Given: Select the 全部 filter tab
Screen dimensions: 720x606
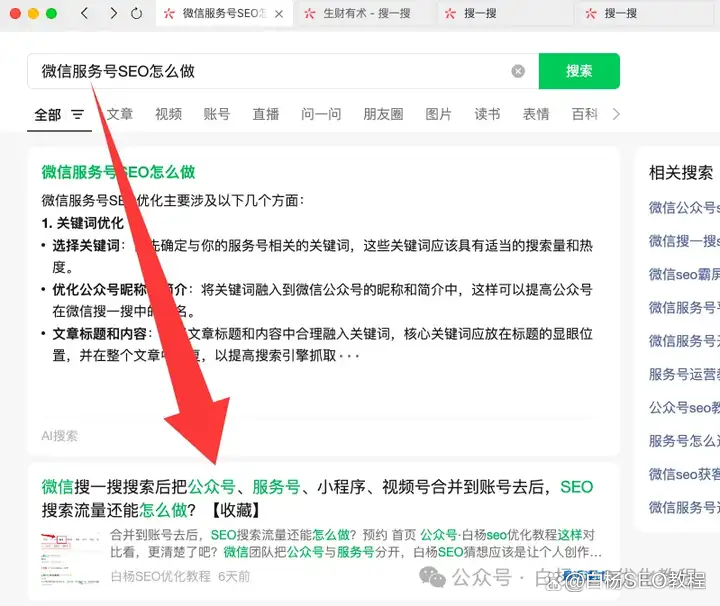Looking at the screenshot, I should [48, 114].
